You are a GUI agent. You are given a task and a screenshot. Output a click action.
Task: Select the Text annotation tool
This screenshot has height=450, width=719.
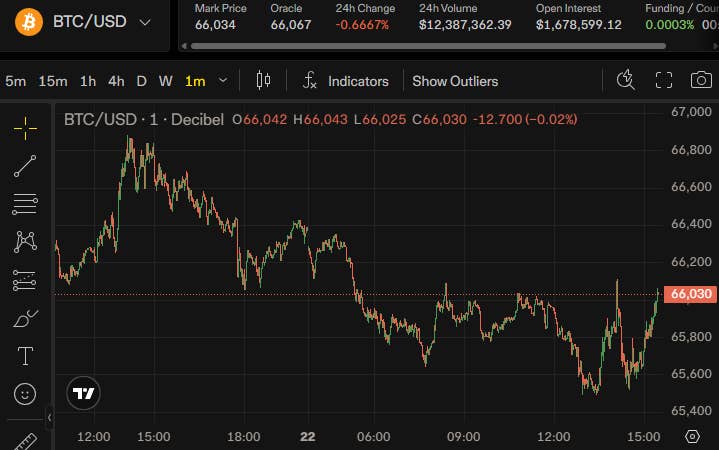[25, 356]
